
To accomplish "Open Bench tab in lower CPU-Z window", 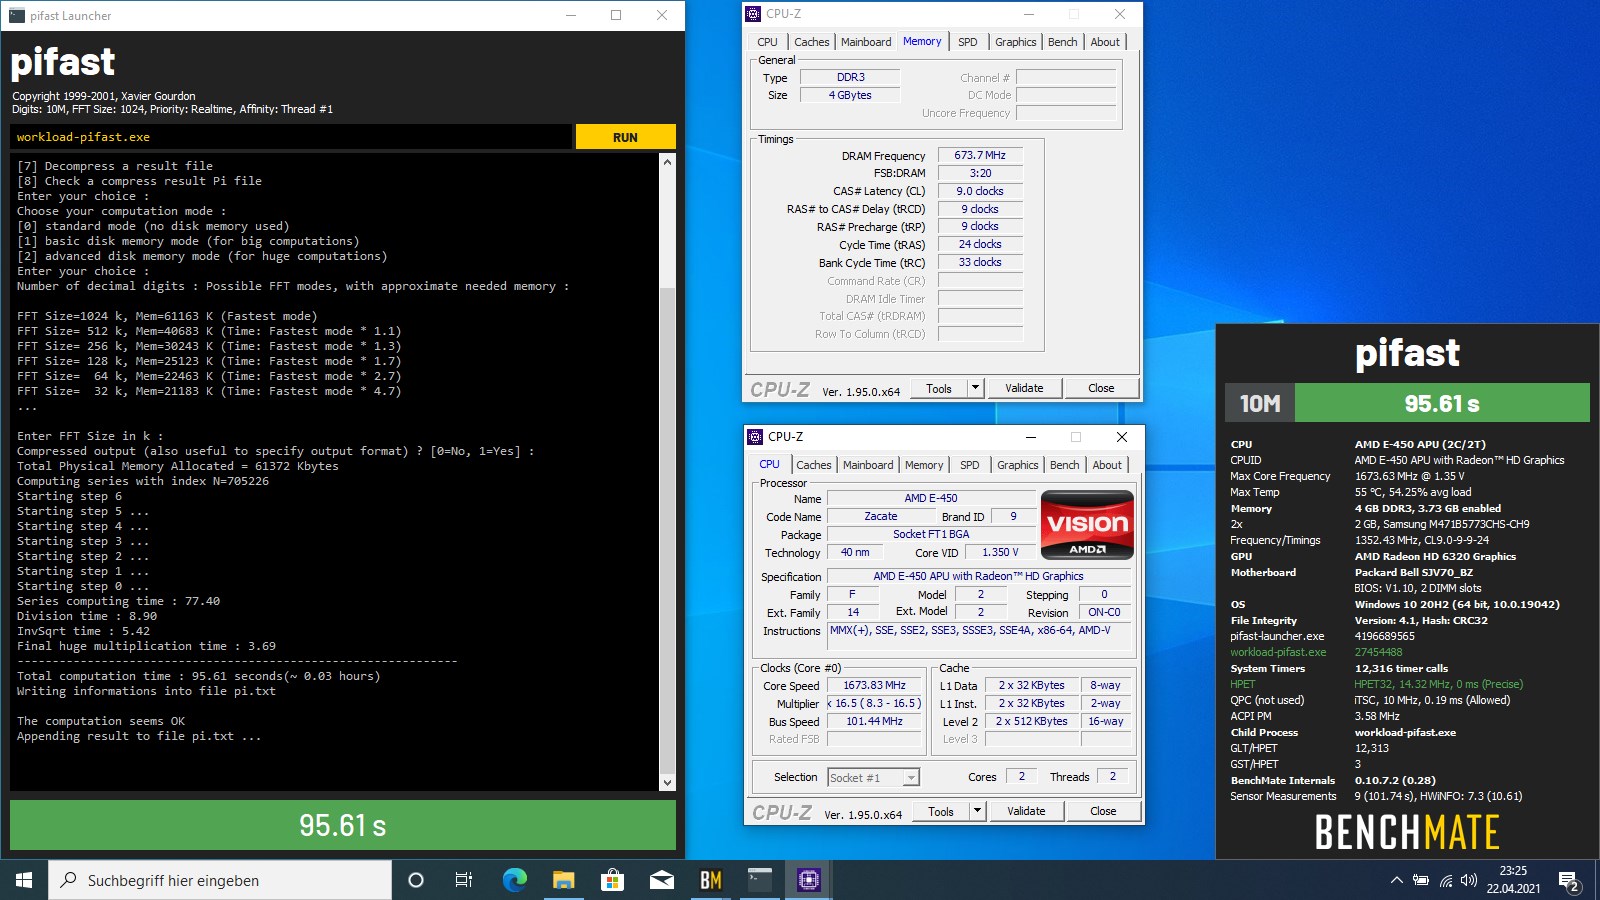I will tap(1064, 465).
